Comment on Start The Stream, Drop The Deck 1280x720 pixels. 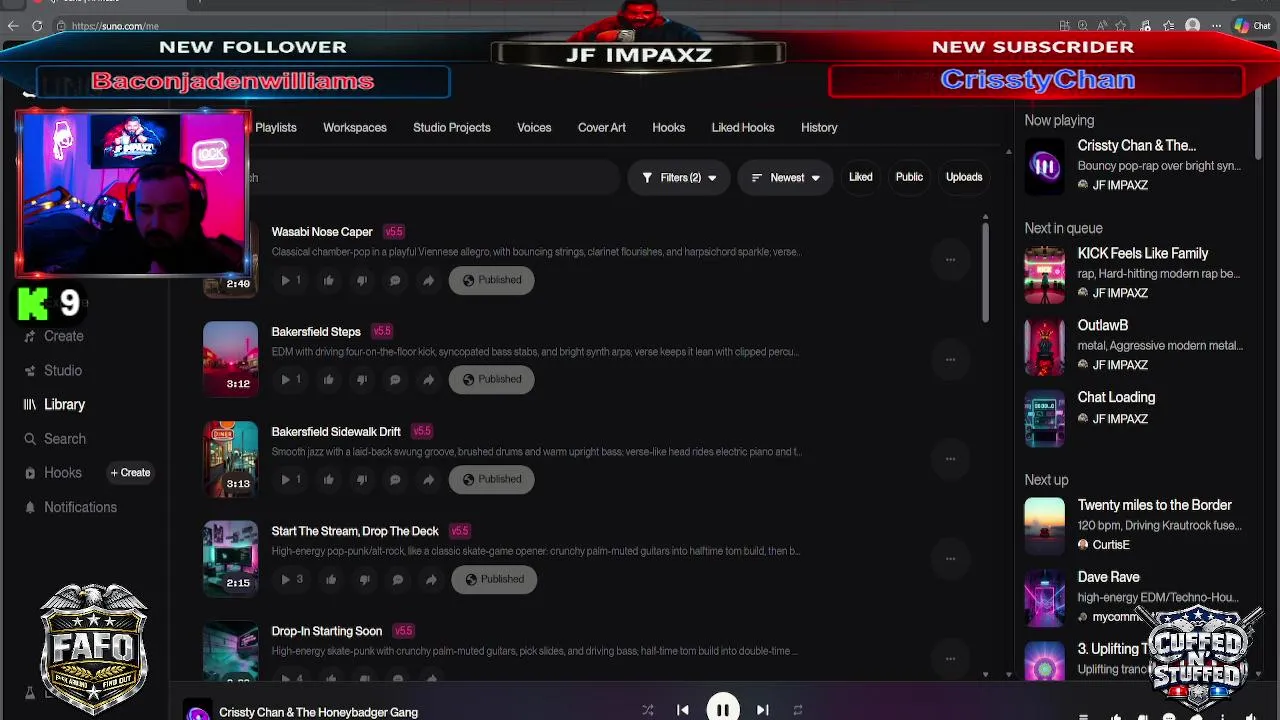click(397, 579)
